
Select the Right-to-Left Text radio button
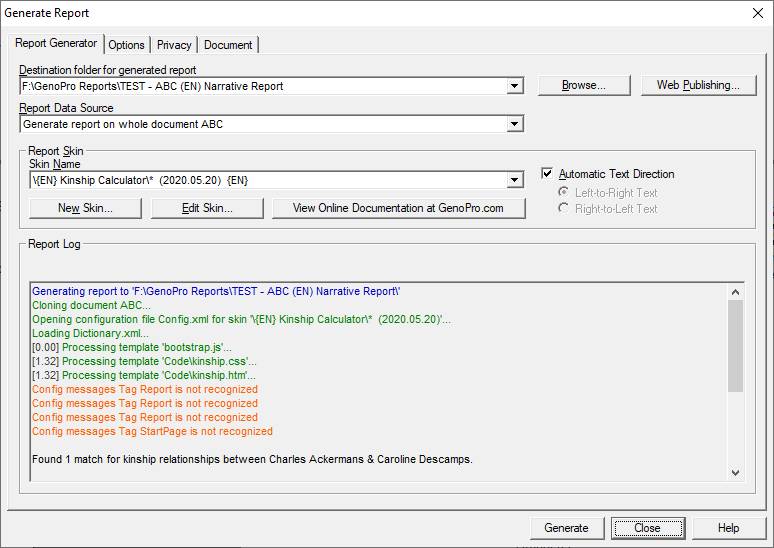[563, 208]
